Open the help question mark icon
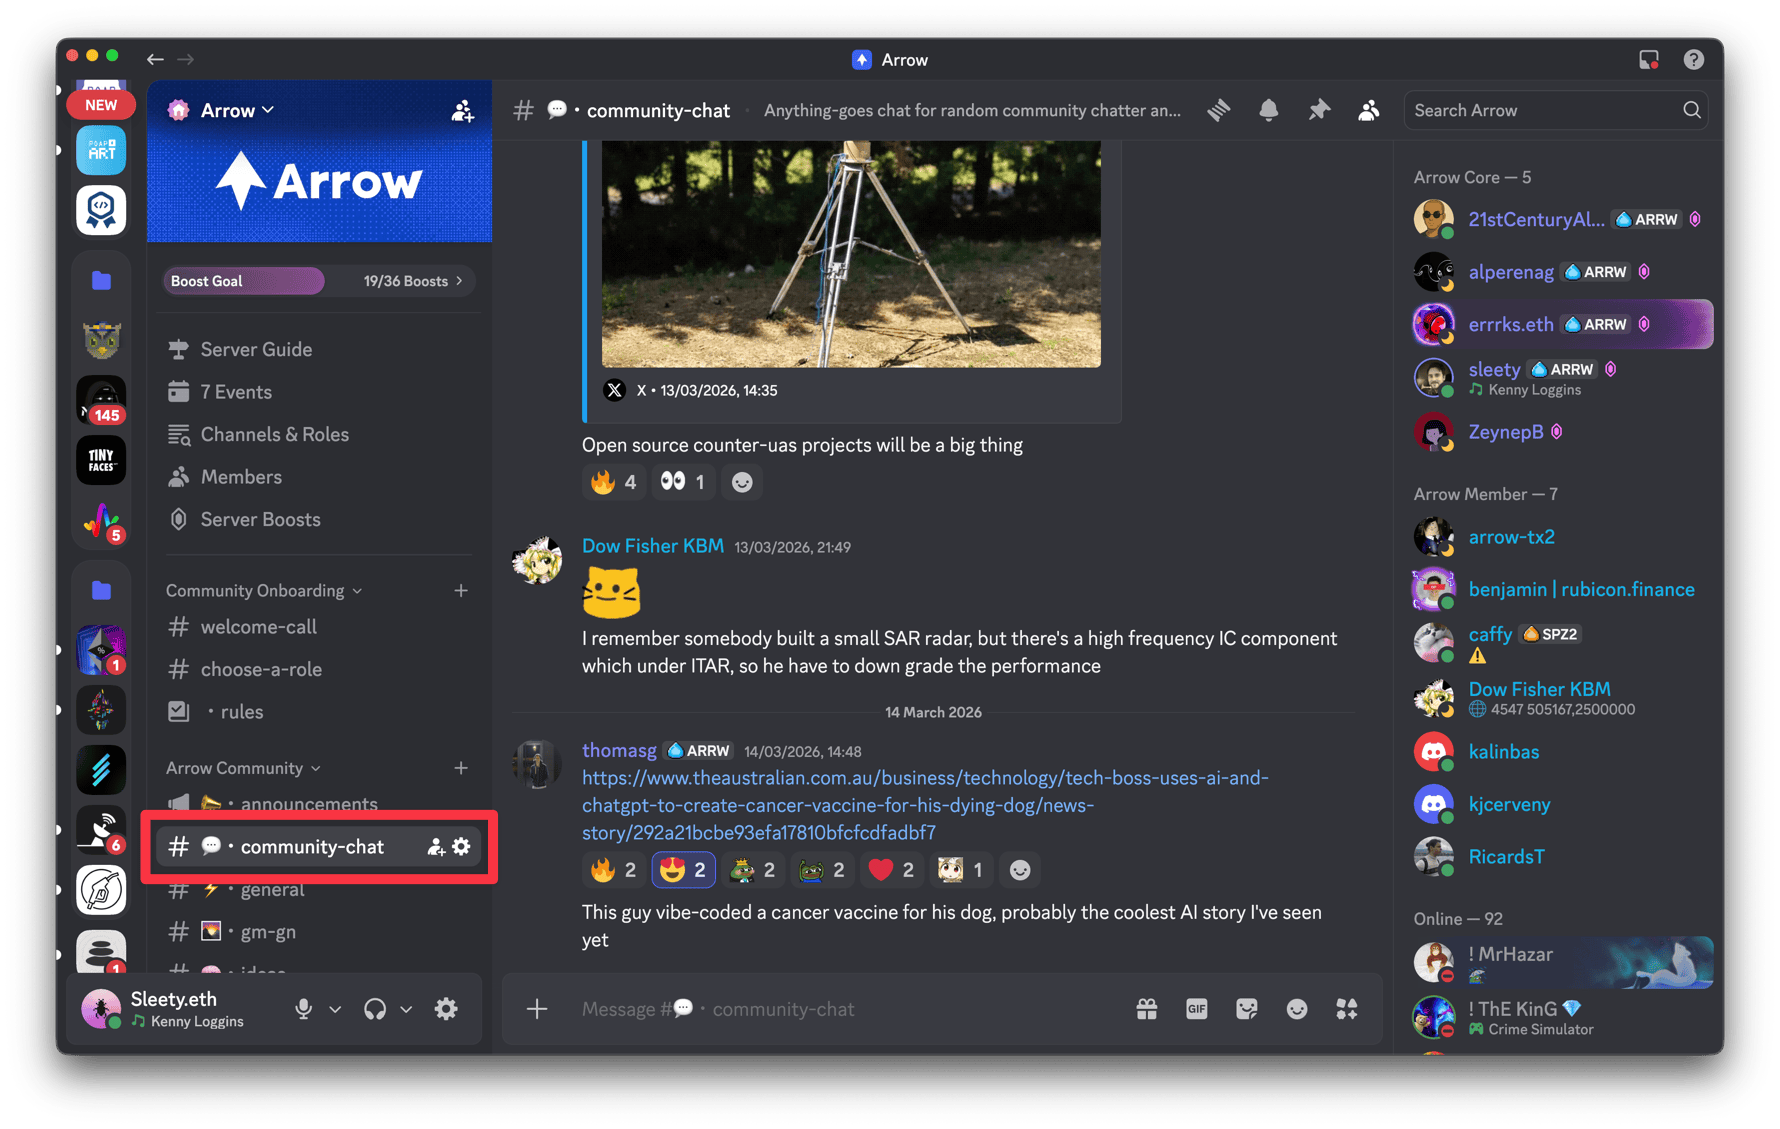This screenshot has width=1780, height=1129. 1693,60
